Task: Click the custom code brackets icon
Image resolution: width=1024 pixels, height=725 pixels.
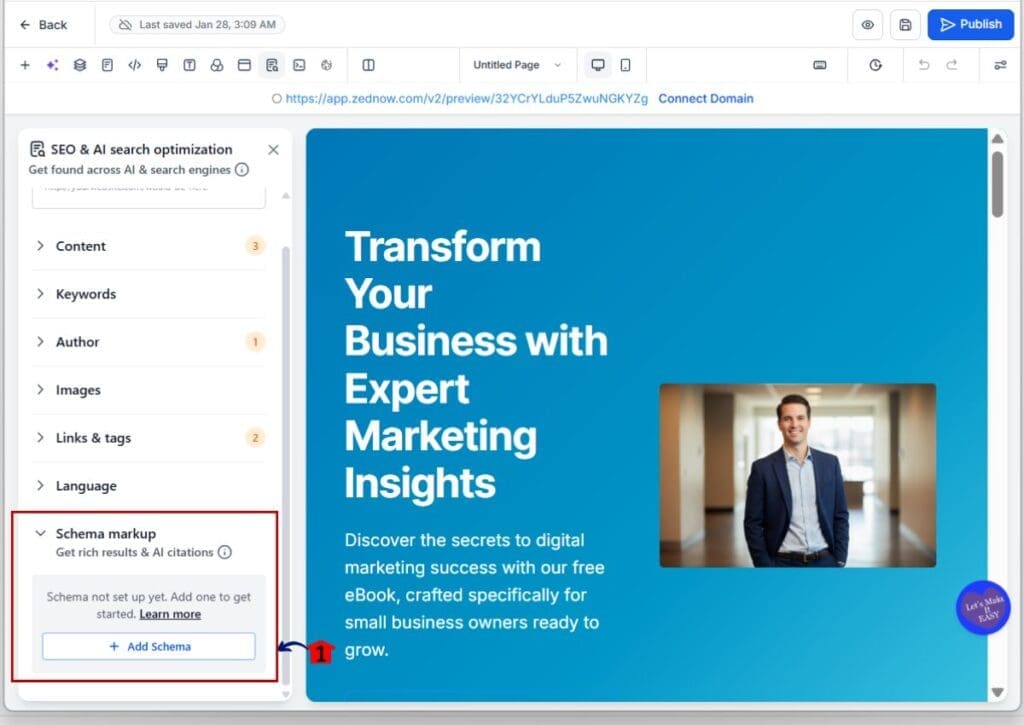Action: point(134,65)
